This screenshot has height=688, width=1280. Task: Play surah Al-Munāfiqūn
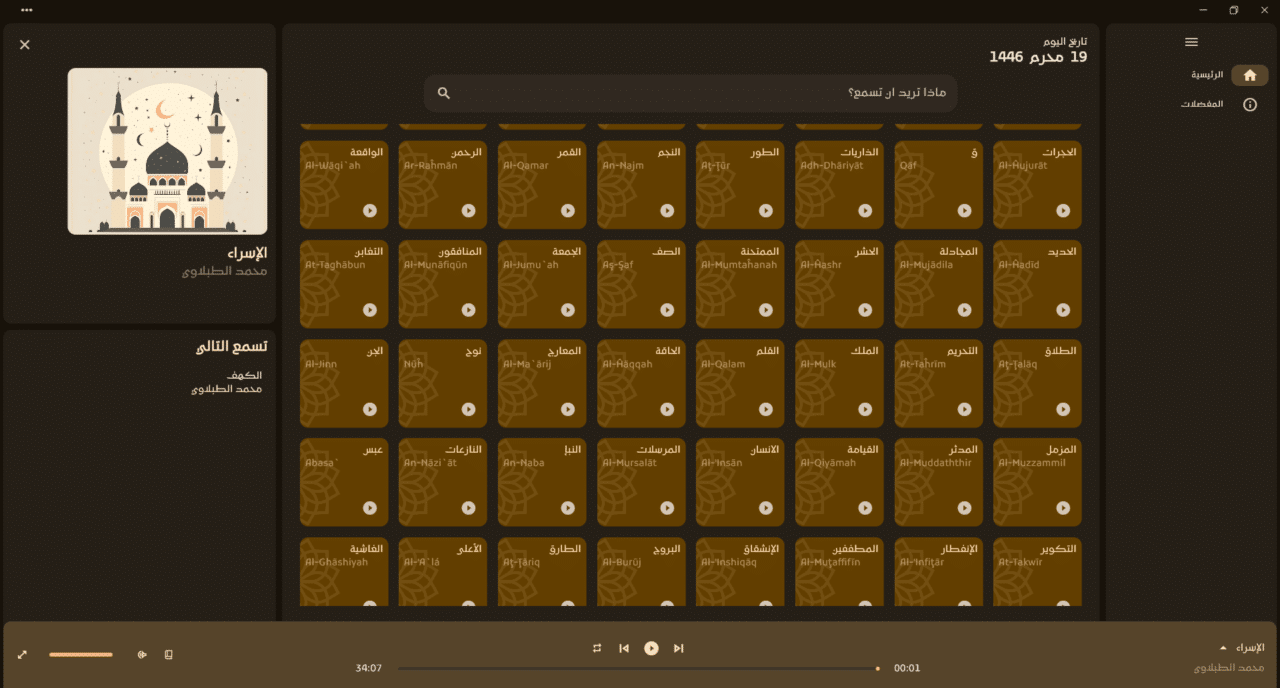468,310
